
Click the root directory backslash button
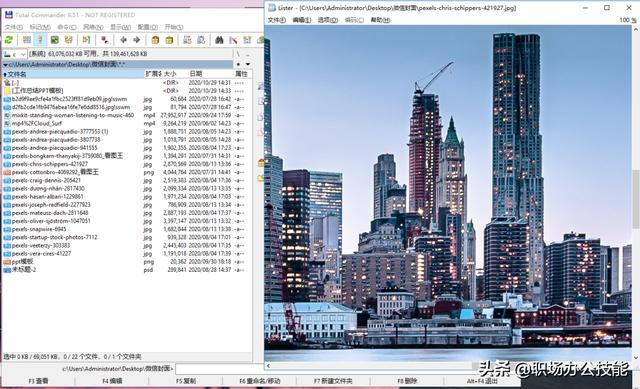click(238, 54)
